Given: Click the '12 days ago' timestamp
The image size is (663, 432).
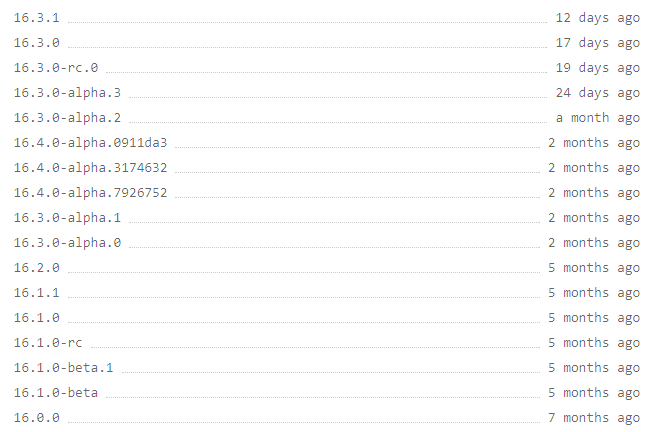Looking at the screenshot, I should point(598,18).
